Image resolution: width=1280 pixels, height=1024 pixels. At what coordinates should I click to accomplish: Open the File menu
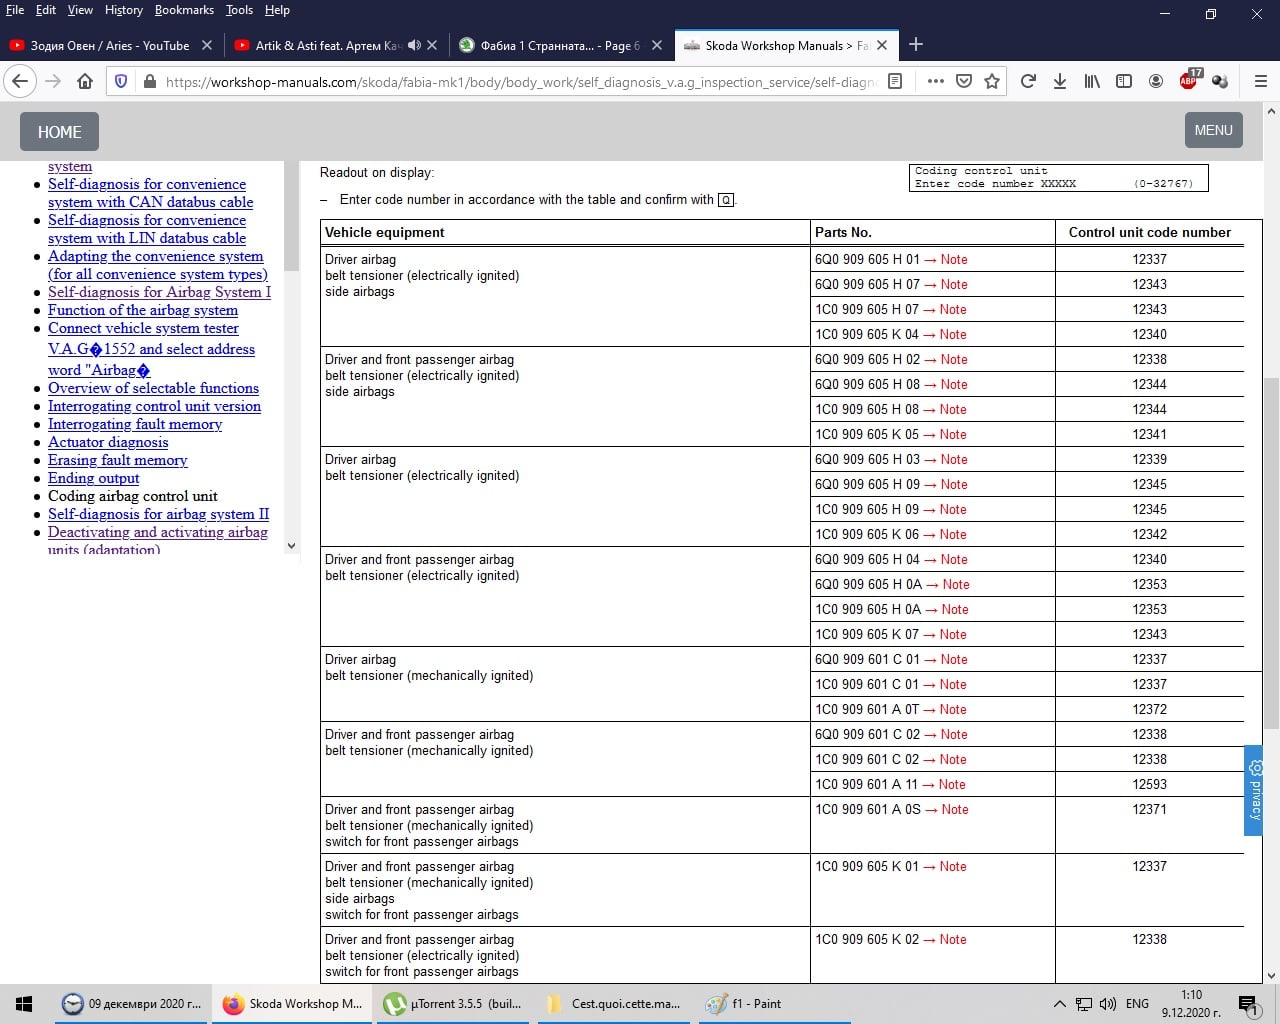(x=15, y=10)
